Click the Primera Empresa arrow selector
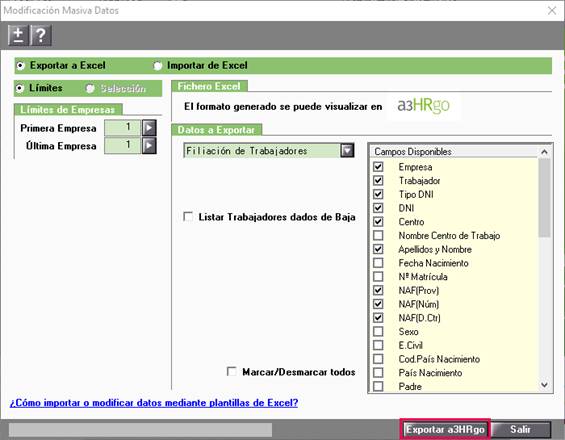Viewport: 565px width, 440px height. (149, 128)
